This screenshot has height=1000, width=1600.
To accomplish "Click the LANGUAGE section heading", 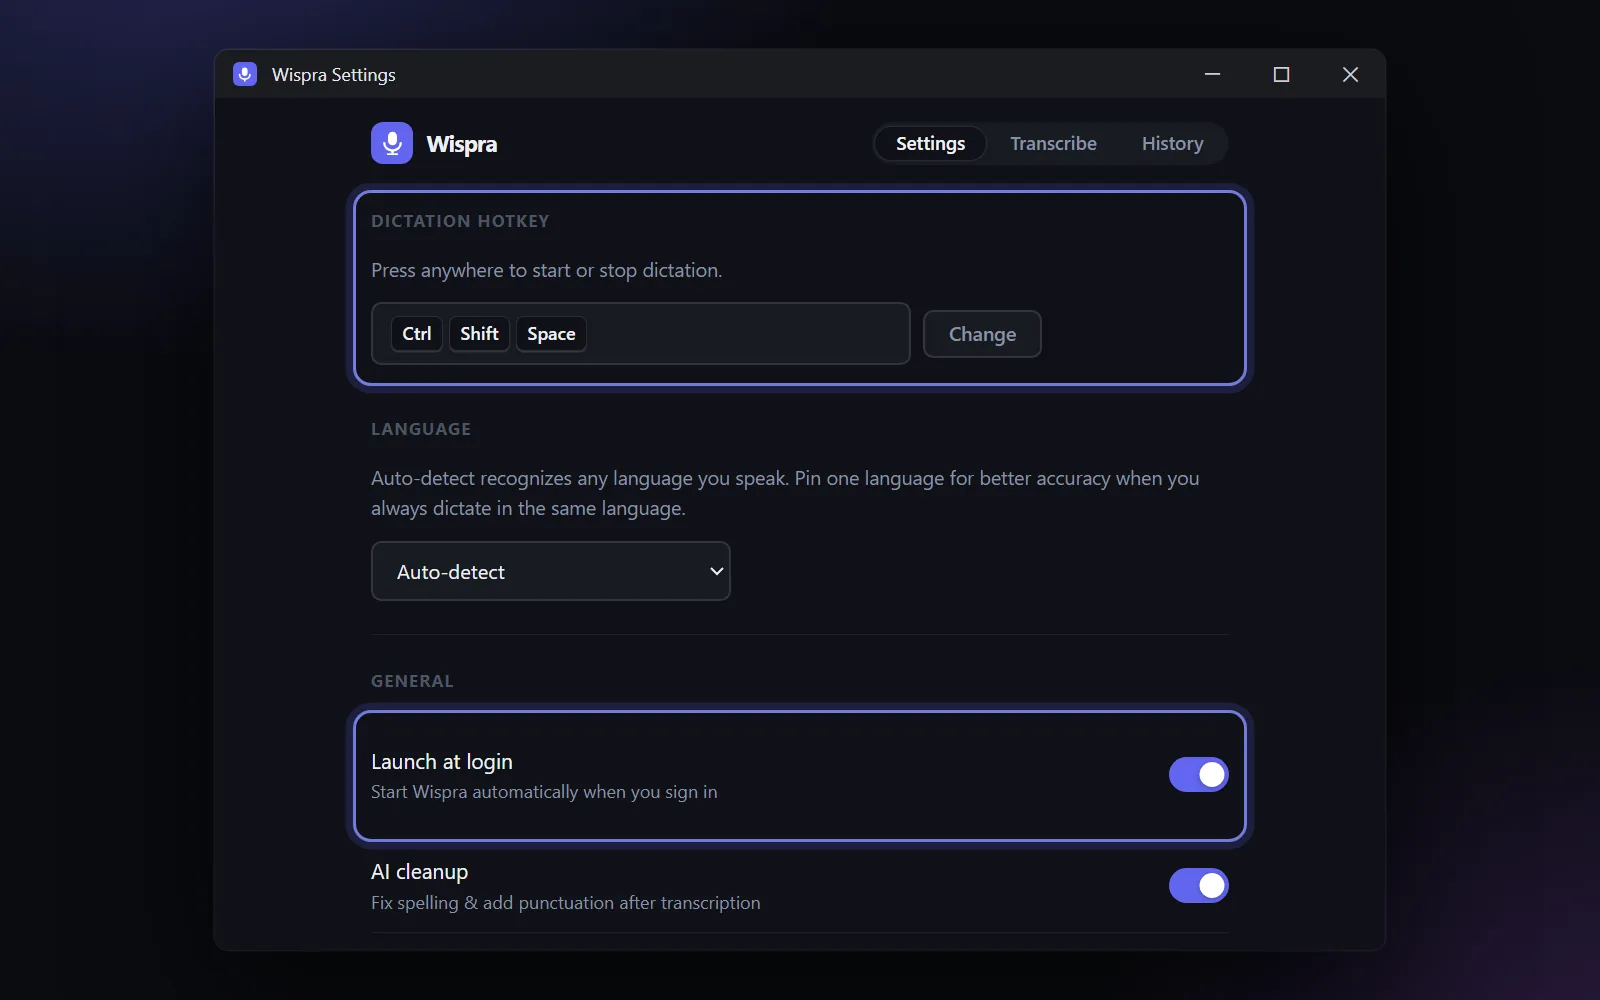I will click(421, 429).
